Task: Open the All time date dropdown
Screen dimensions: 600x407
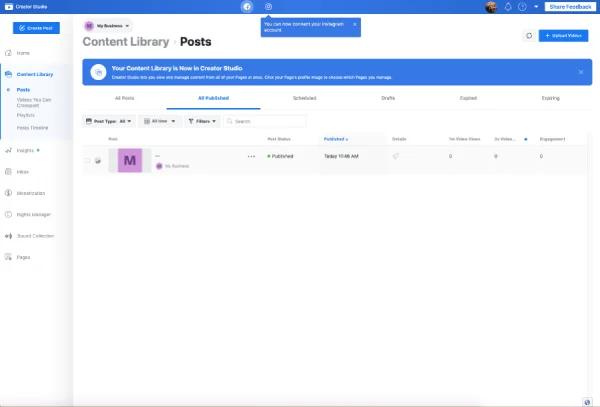Action: [x=160, y=121]
